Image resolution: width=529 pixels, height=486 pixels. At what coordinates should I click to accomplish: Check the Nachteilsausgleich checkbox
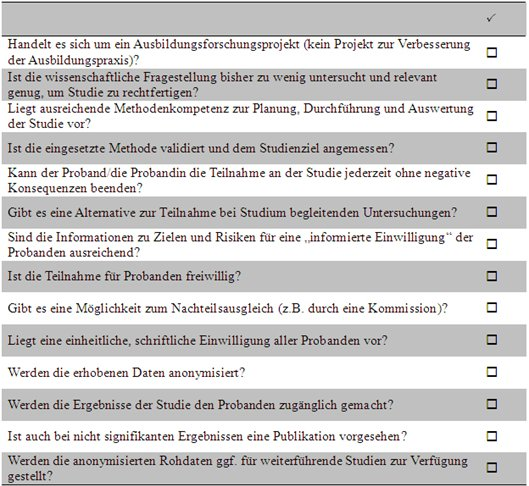point(492,307)
